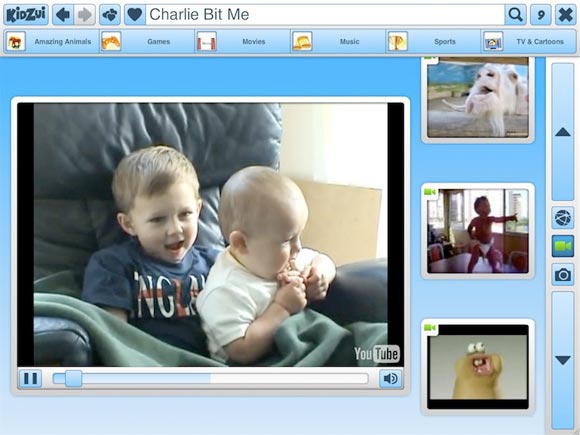Select the green video camera filter
Viewport: 580px width, 435px height.
563,246
